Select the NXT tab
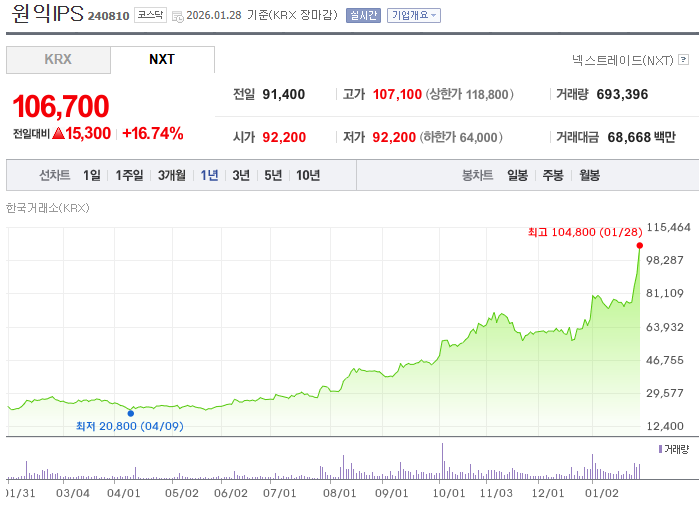This screenshot has width=699, height=514. (162, 59)
